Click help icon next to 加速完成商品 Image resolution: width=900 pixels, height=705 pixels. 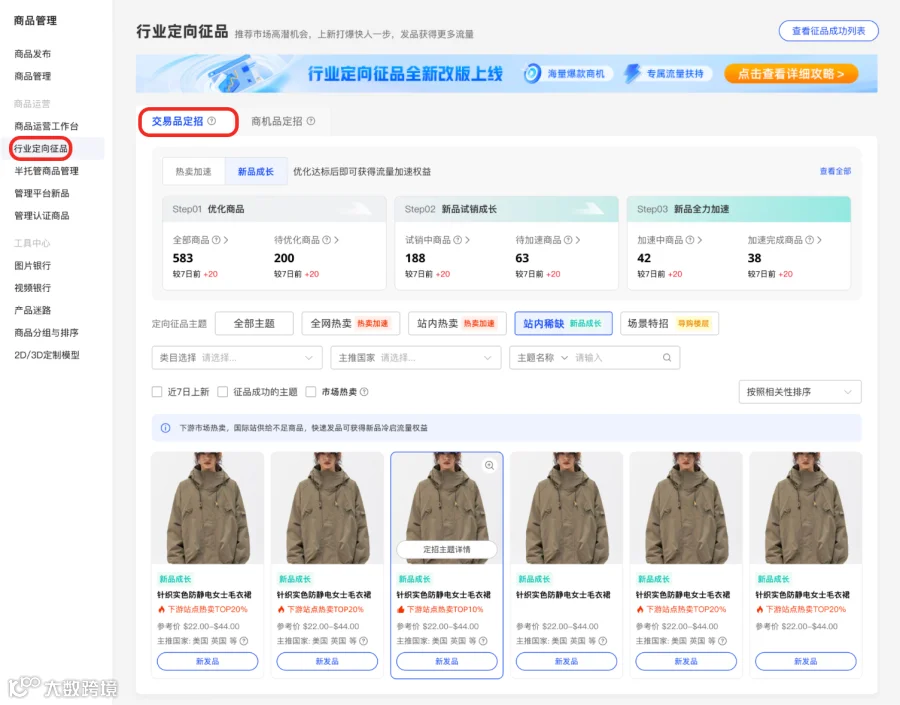tap(809, 240)
